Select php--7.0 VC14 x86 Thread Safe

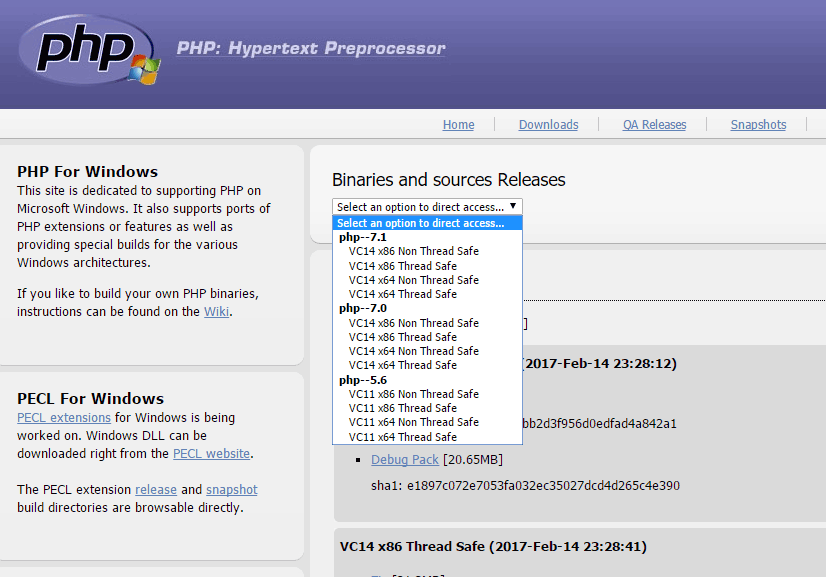[402, 337]
